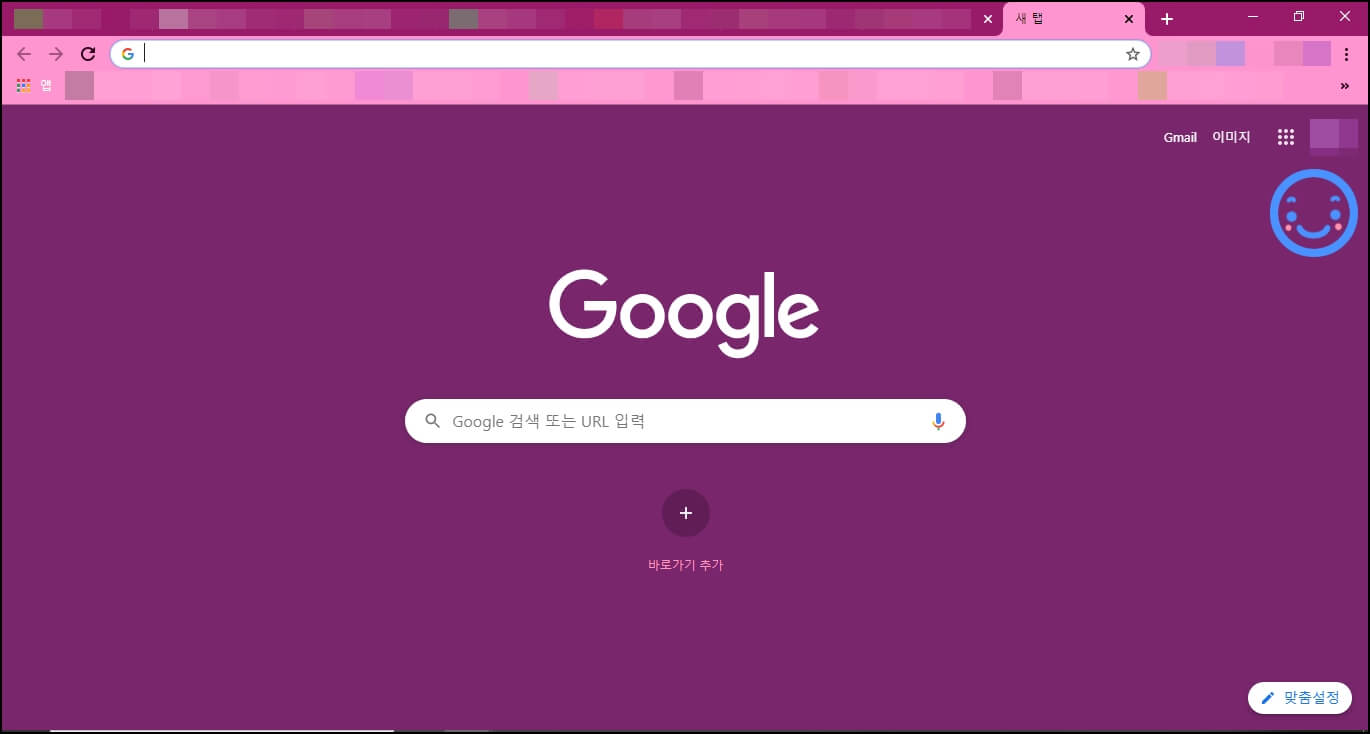Open the Gmail link
Screen dimensions: 1370x734
pos(1180,137)
